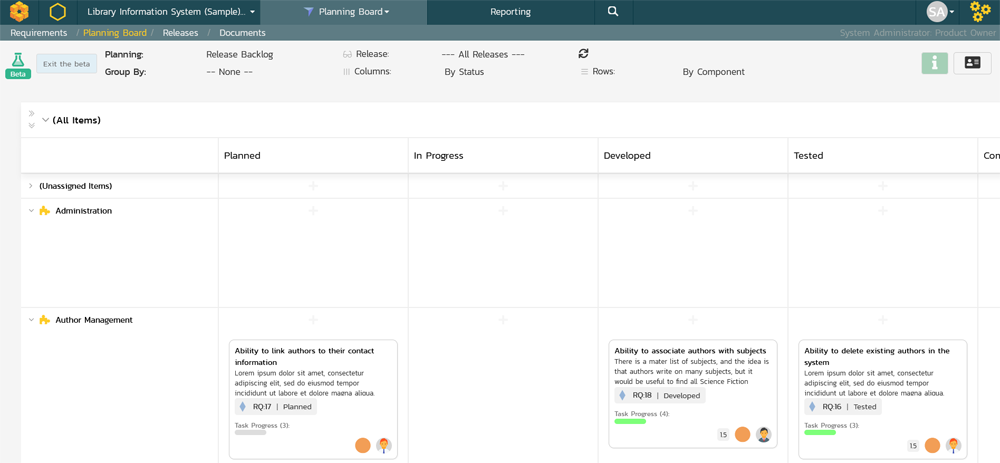This screenshot has height=463, width=1000.
Task: Click the contact card view icon
Action: [x=972, y=63]
